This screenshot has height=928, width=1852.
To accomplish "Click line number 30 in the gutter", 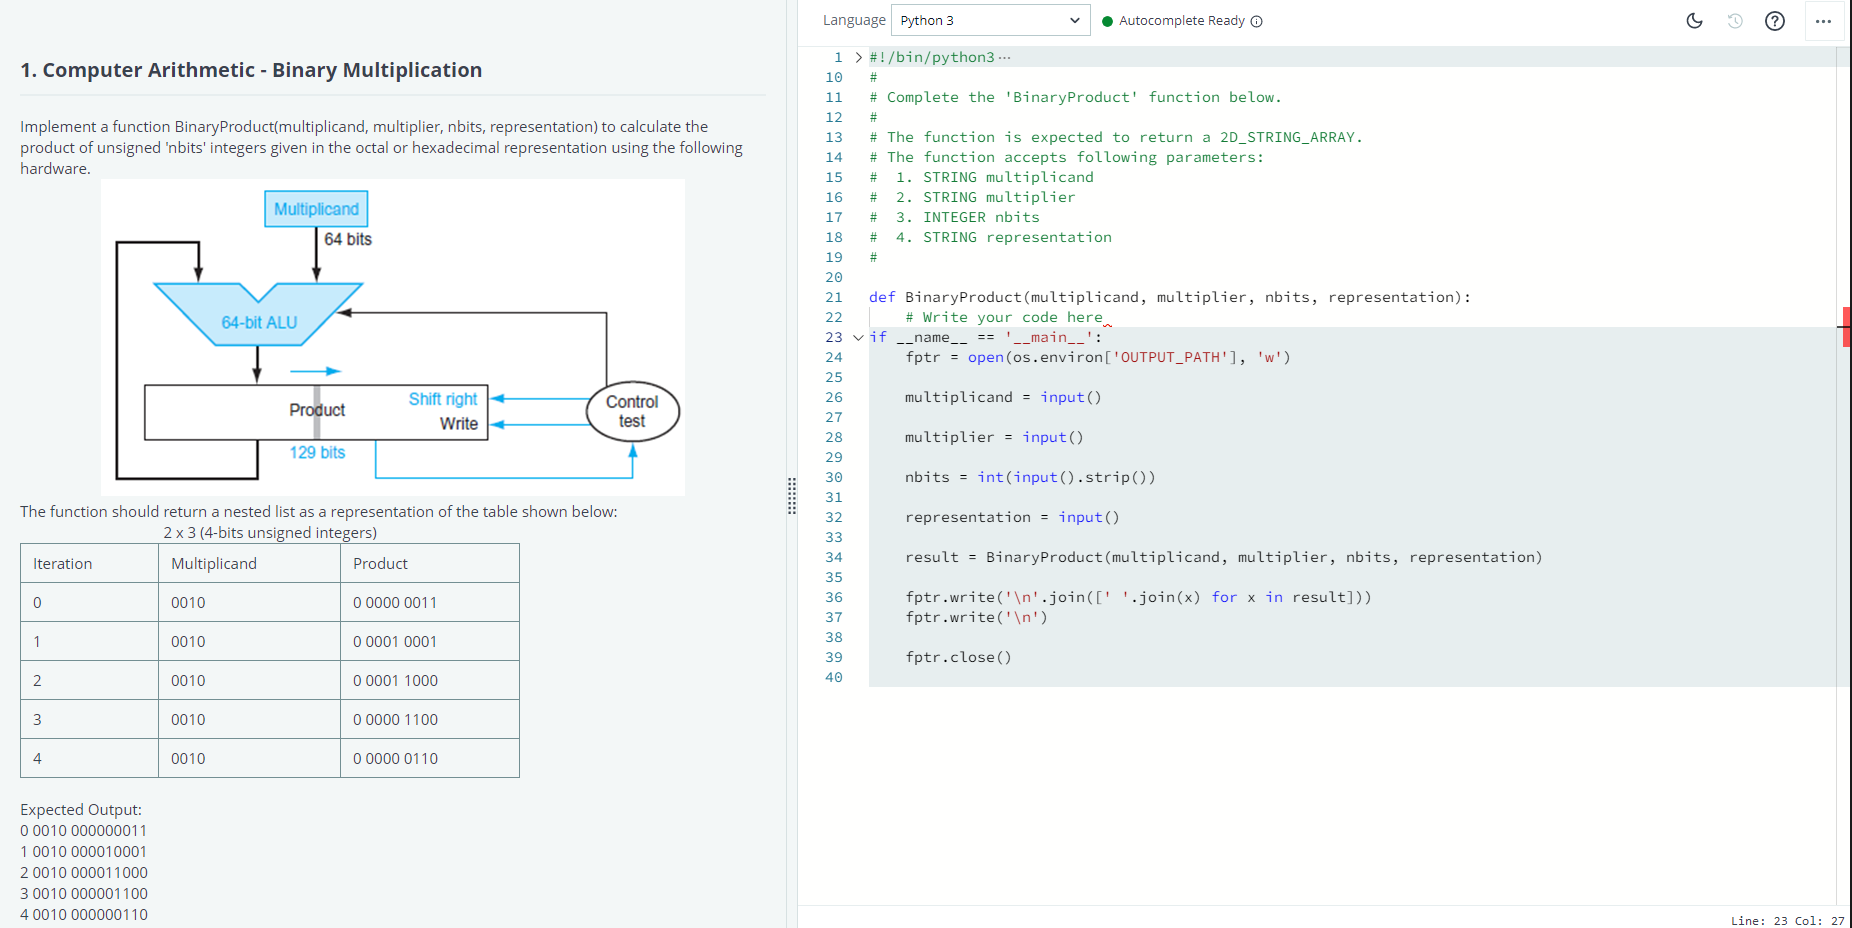I will [834, 477].
